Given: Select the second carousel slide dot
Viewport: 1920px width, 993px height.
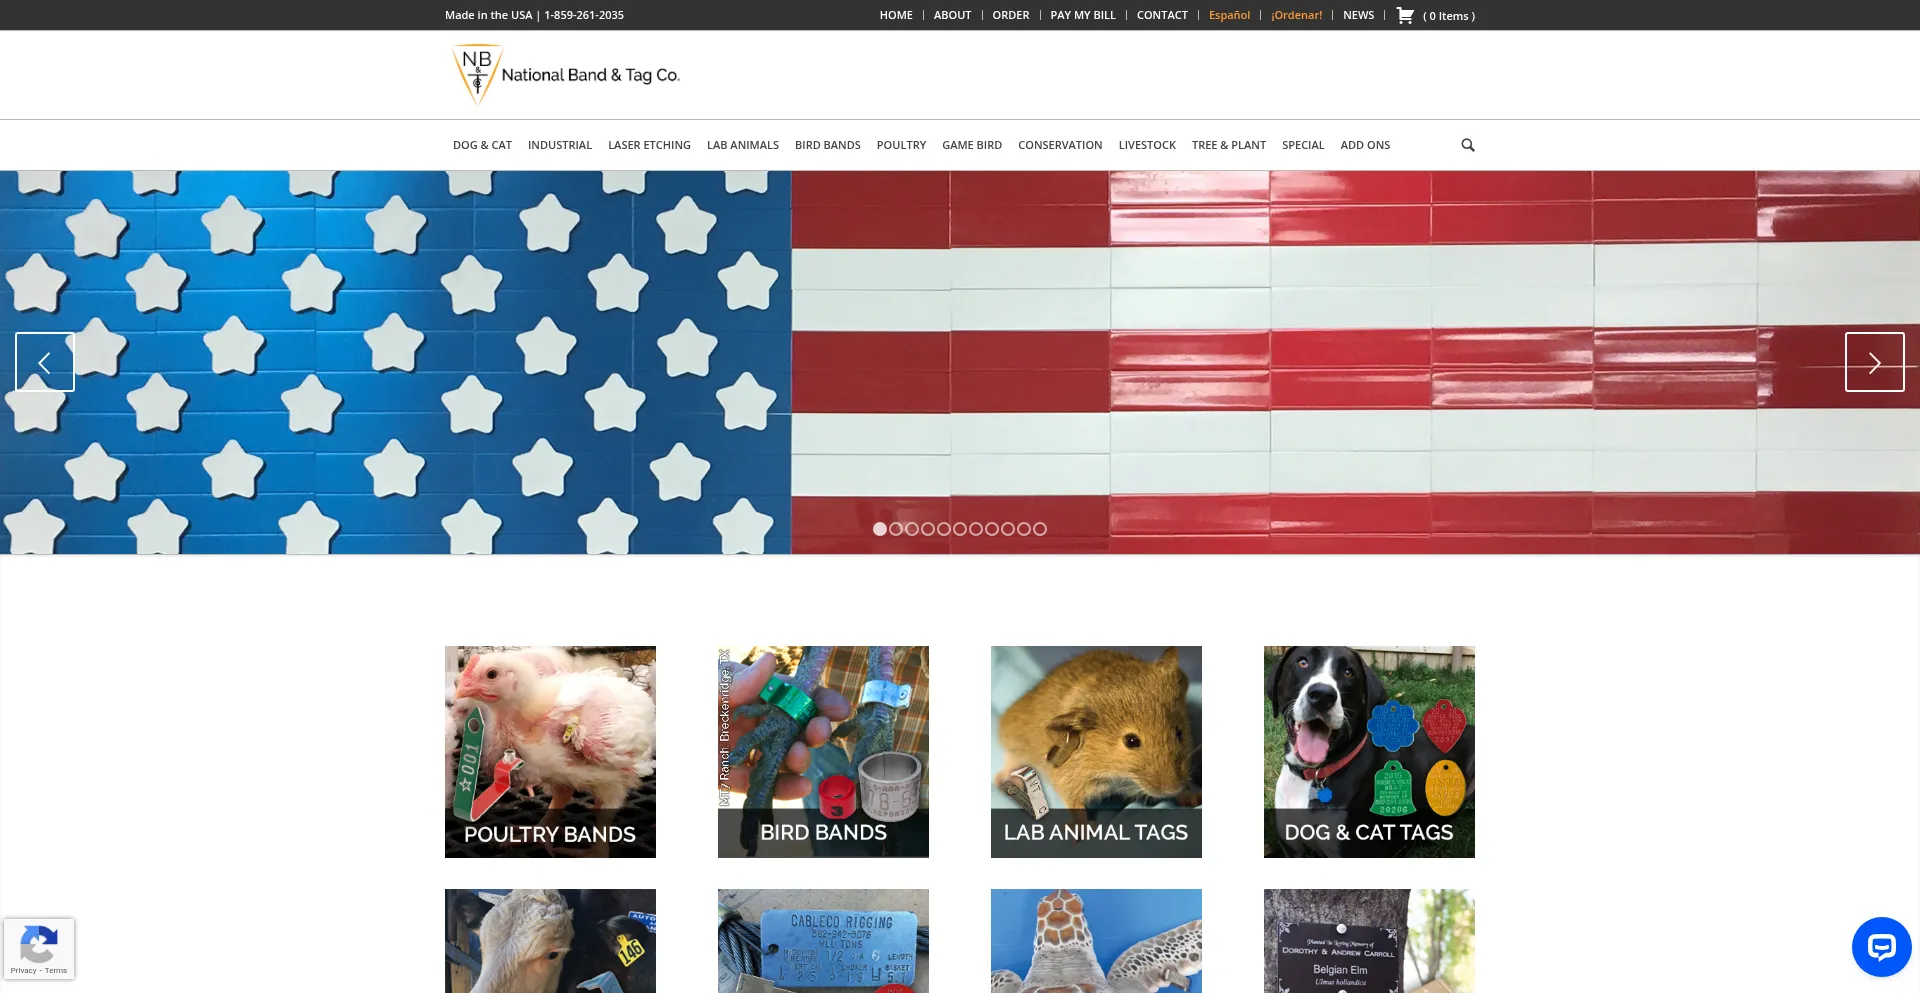Looking at the screenshot, I should pos(896,529).
